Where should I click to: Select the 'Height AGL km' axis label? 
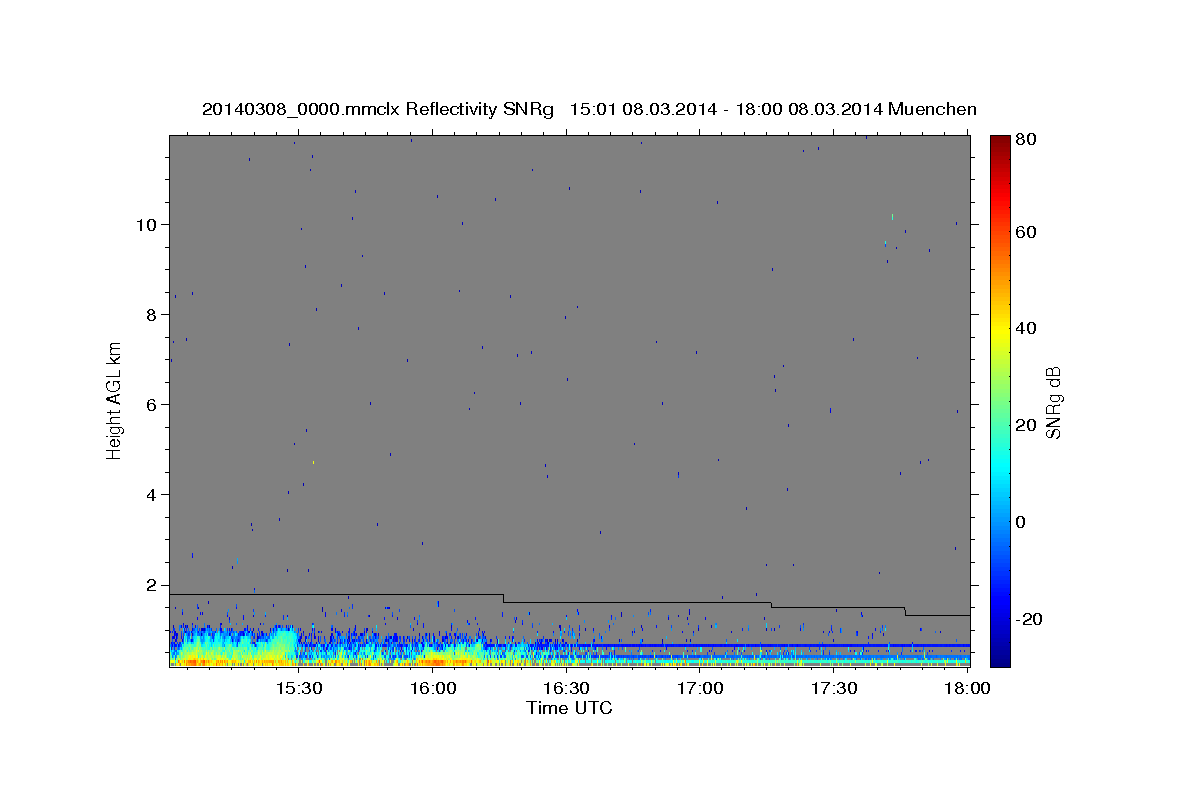[x=115, y=401]
